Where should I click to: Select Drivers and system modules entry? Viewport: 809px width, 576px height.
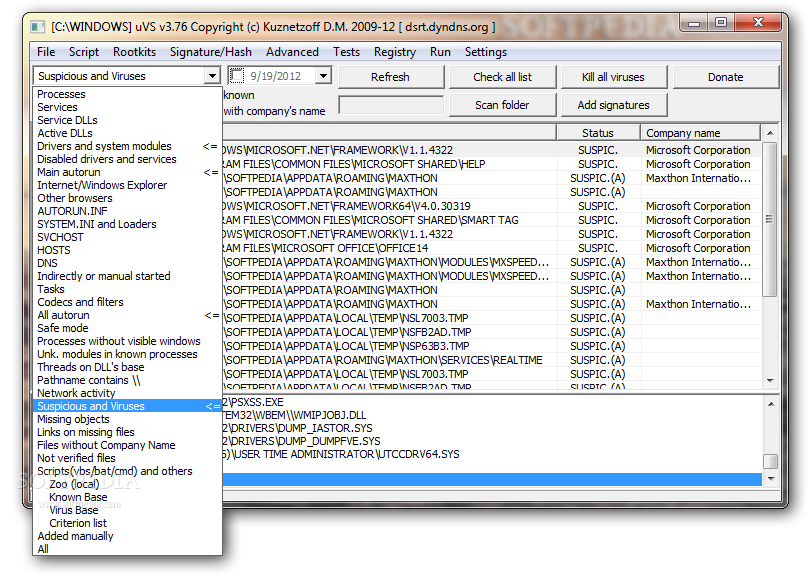click(x=127, y=146)
